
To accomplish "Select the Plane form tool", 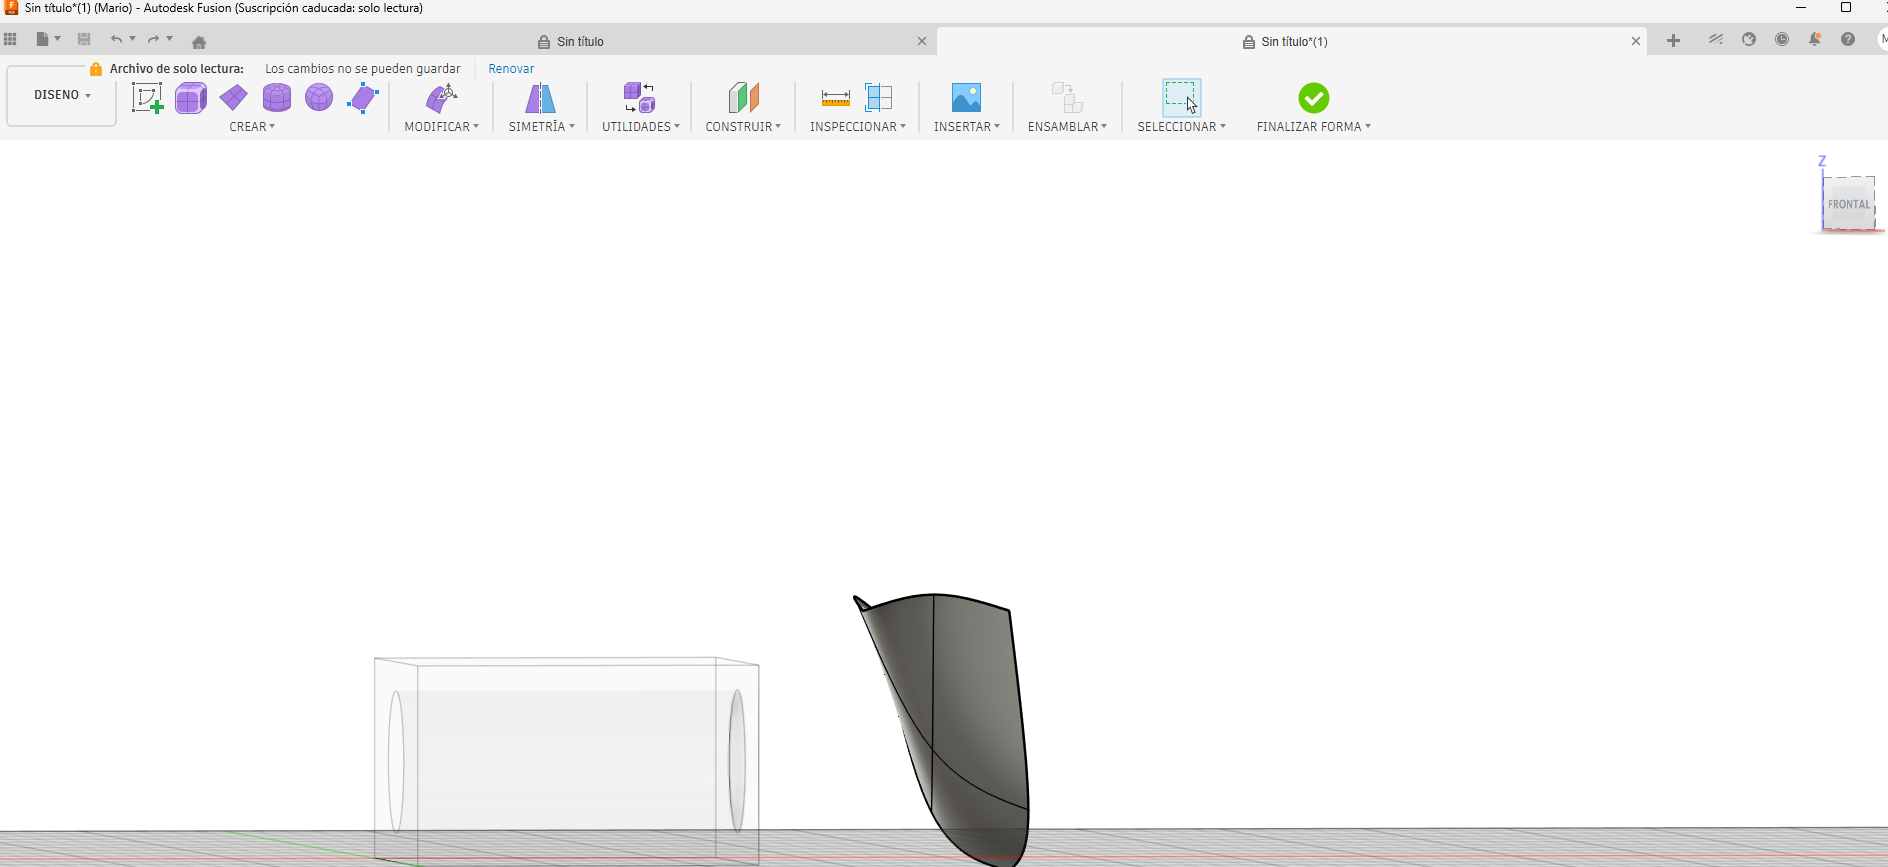I will click(x=233, y=98).
